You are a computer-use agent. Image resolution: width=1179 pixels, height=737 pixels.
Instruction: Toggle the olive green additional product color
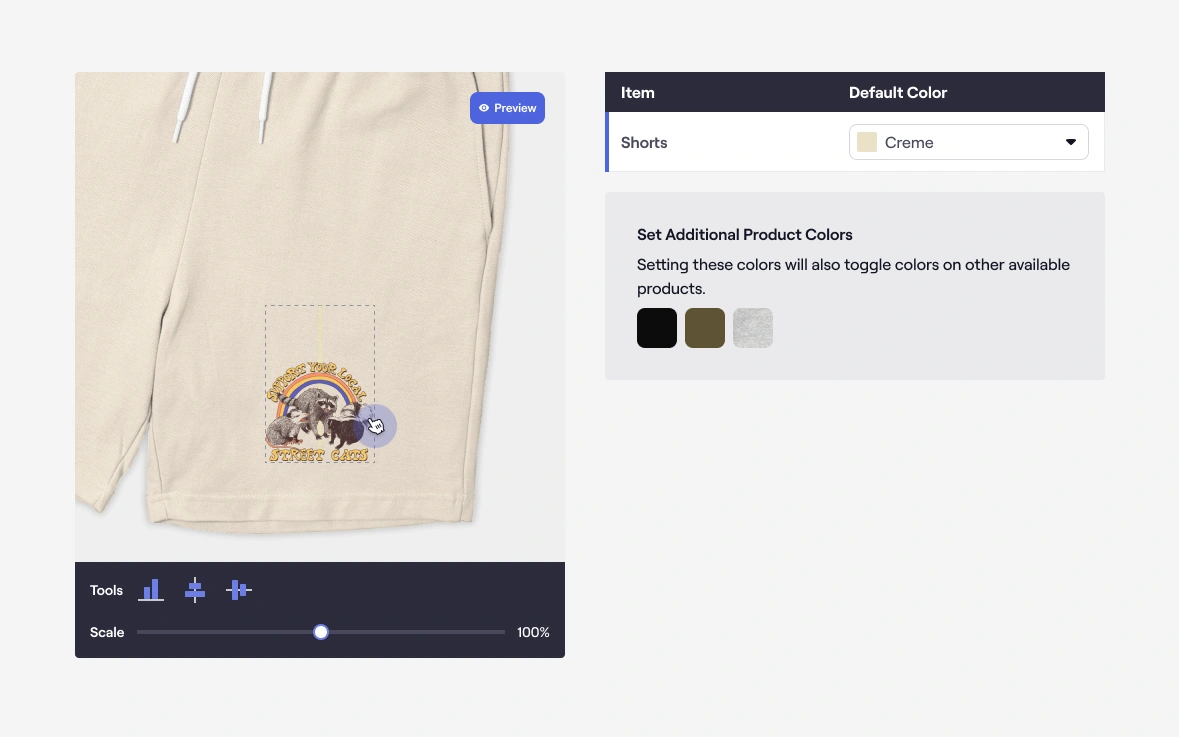click(x=705, y=328)
